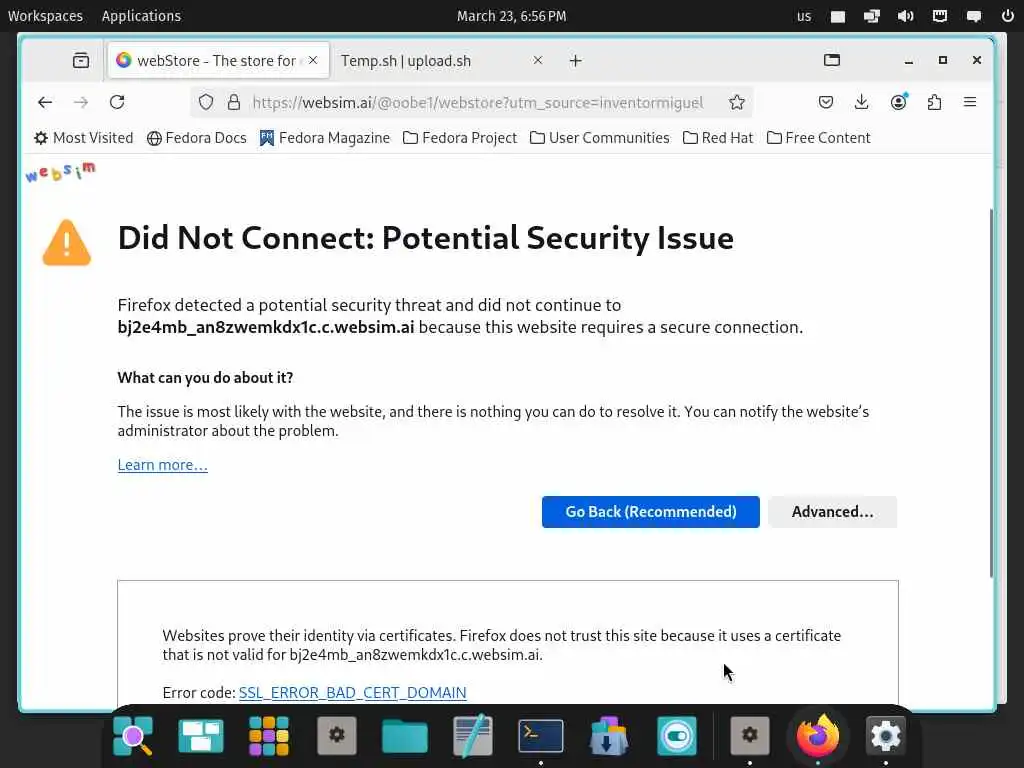Click Go Back (Recommended) button
This screenshot has height=768, width=1024.
[x=650, y=512]
